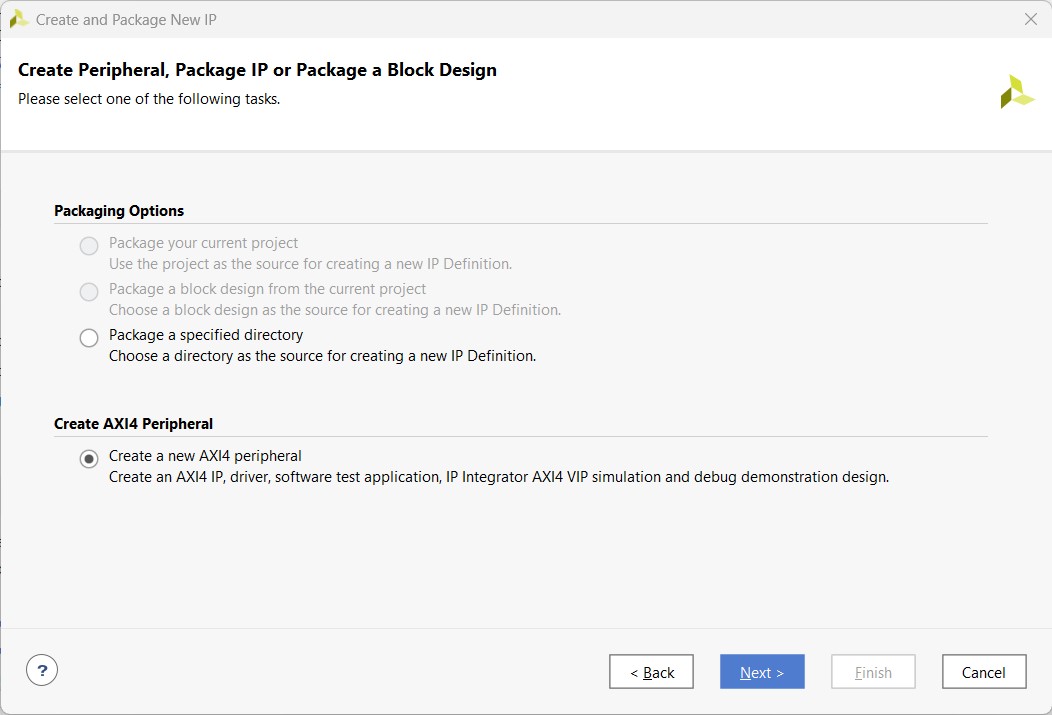Image resolution: width=1052 pixels, height=715 pixels.
Task: Cancel the IP packaging wizard
Action: (x=983, y=672)
